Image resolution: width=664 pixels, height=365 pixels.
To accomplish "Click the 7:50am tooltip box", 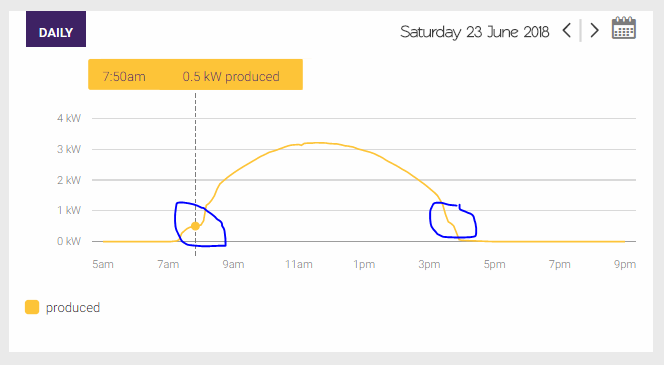I will click(195, 75).
